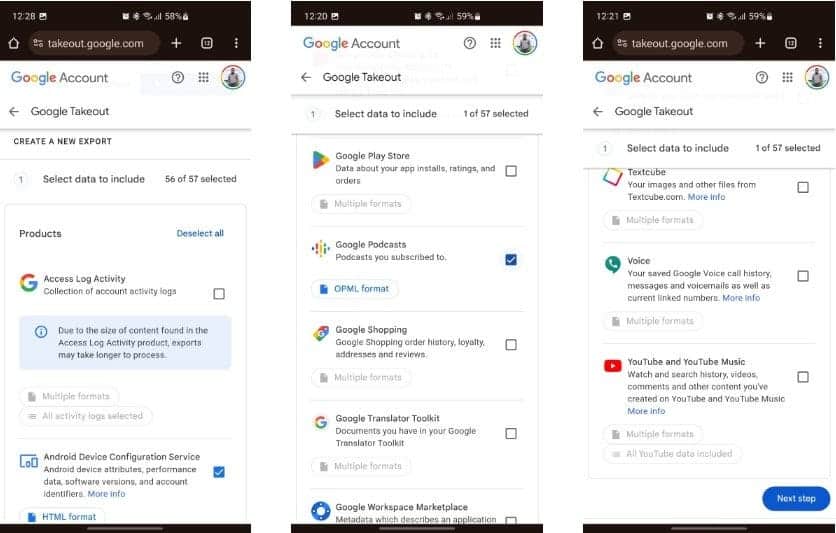Check the Google Translator Toolkit checkbox

[x=511, y=433]
